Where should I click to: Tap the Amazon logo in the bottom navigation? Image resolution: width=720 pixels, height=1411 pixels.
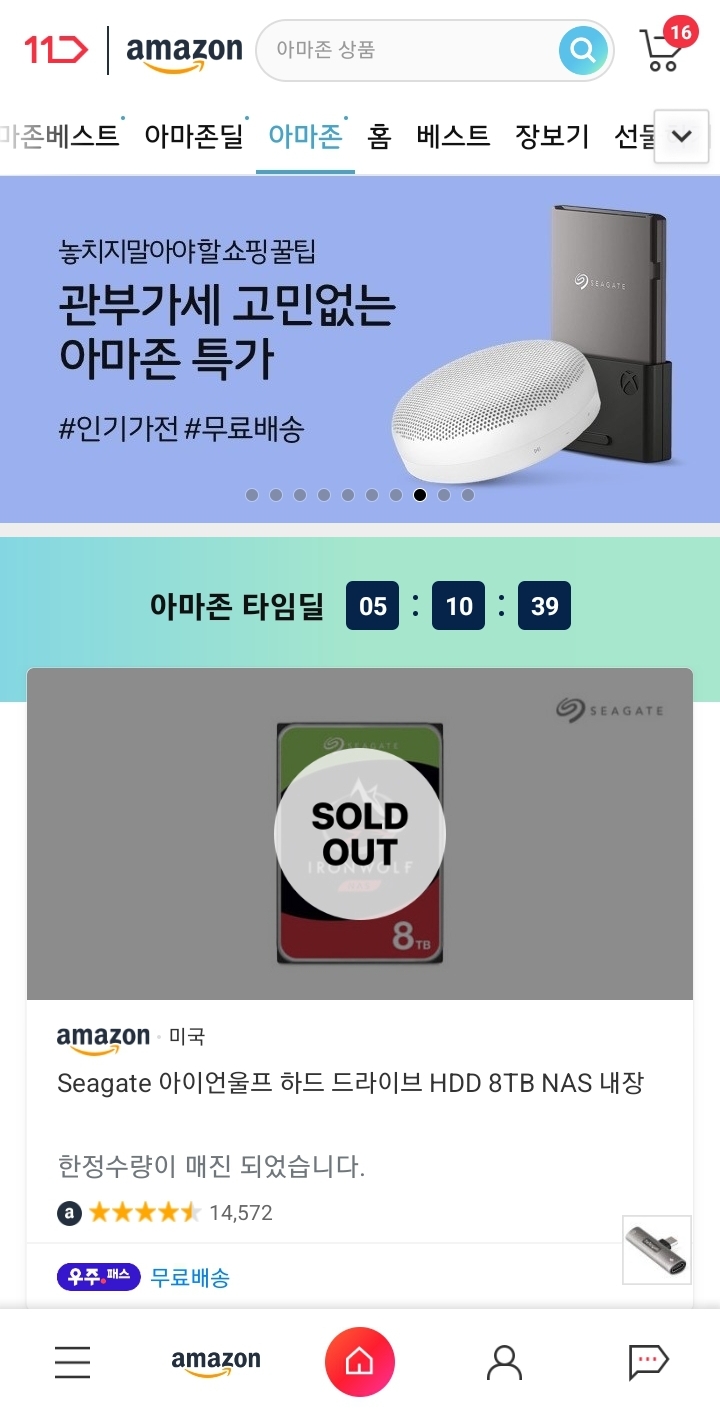tap(216, 1362)
